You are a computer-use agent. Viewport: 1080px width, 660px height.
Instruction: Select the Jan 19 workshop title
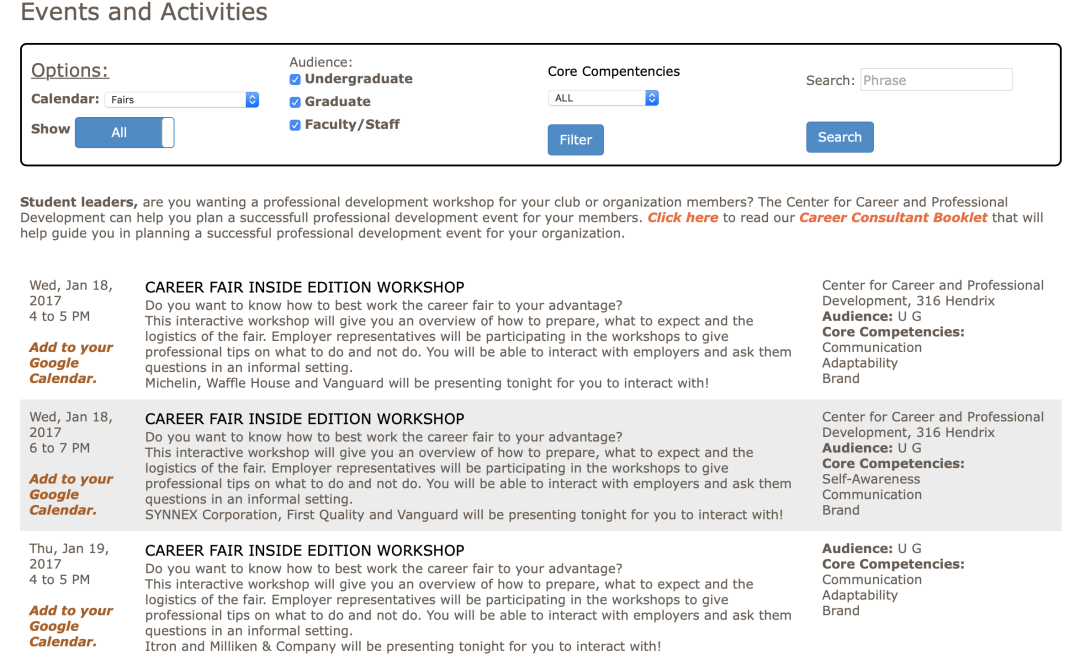[x=304, y=551]
